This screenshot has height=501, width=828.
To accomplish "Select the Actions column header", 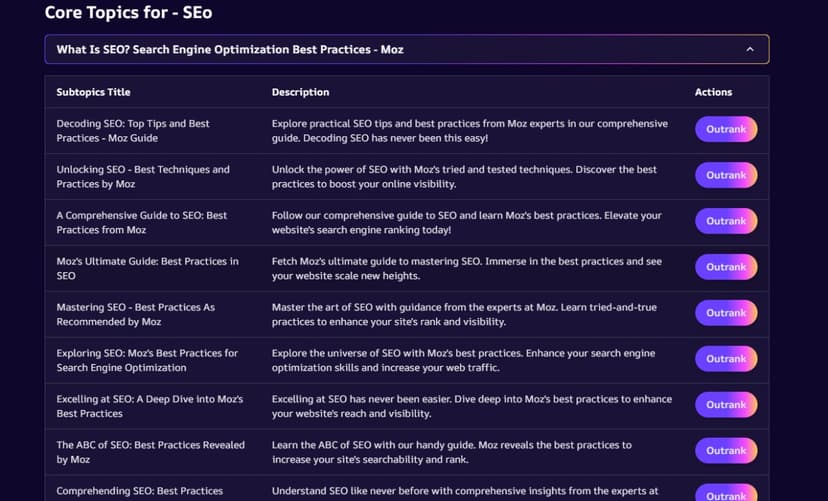I will (713, 92).
